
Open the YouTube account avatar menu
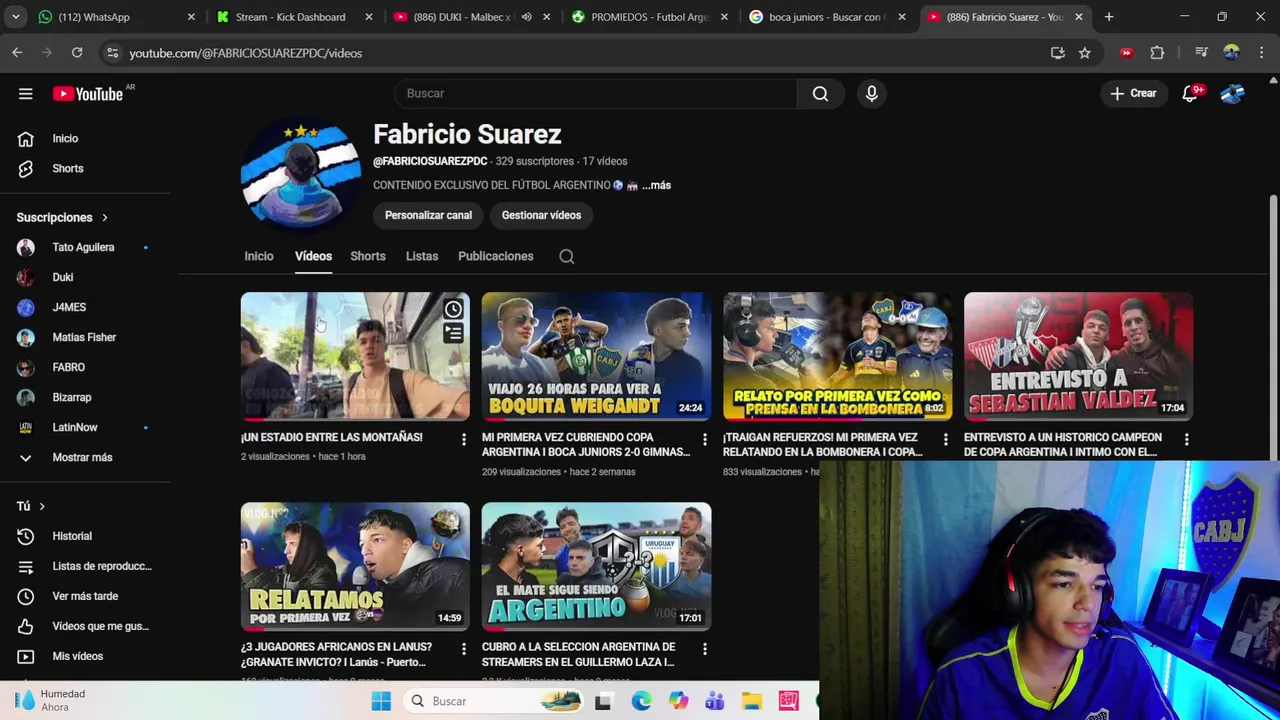[1232, 94]
